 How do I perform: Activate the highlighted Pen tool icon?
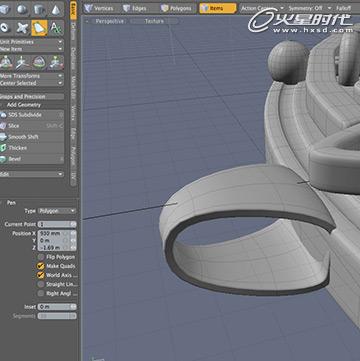click(x=39, y=28)
